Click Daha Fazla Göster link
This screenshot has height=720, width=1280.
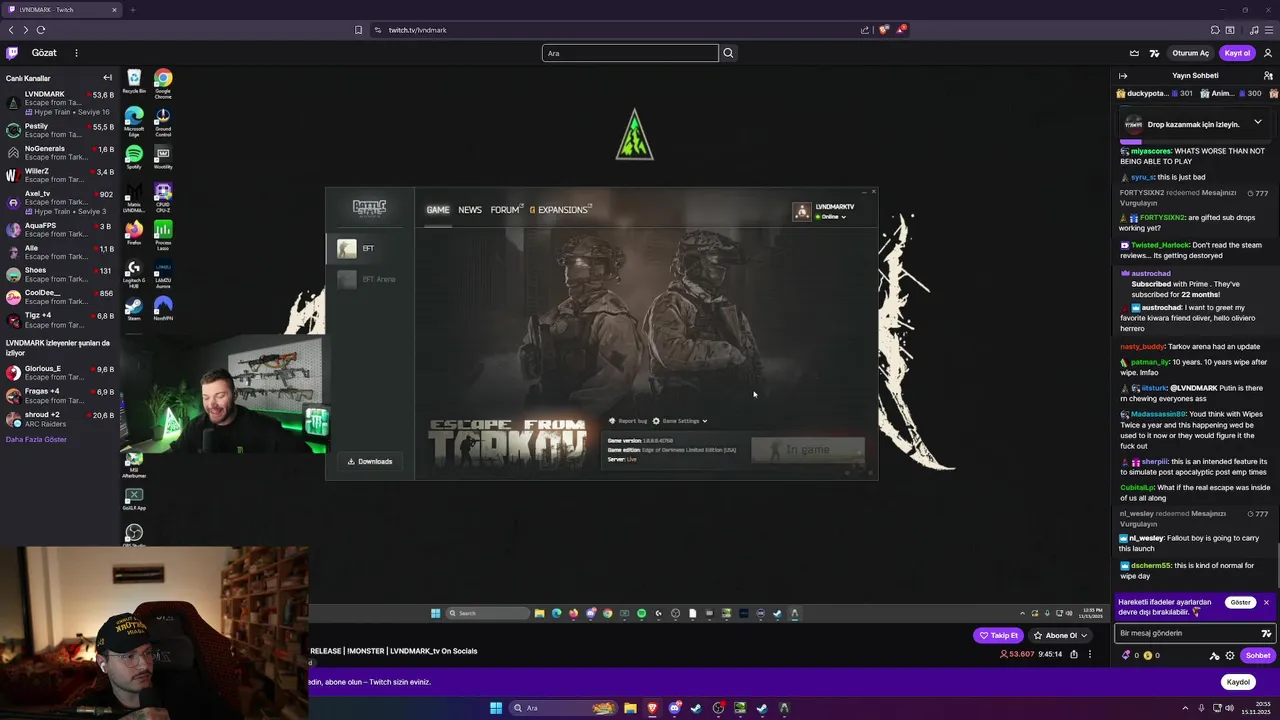[36, 439]
